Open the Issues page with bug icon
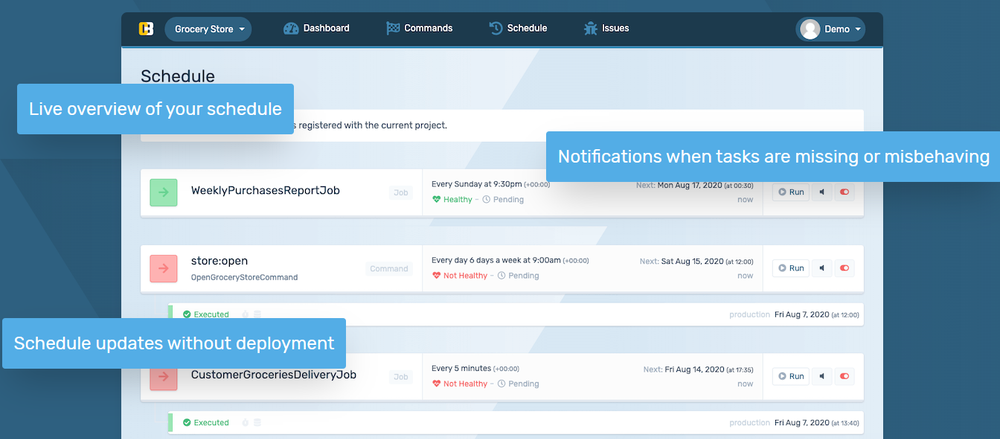The width and height of the screenshot is (1000, 439). coord(606,28)
